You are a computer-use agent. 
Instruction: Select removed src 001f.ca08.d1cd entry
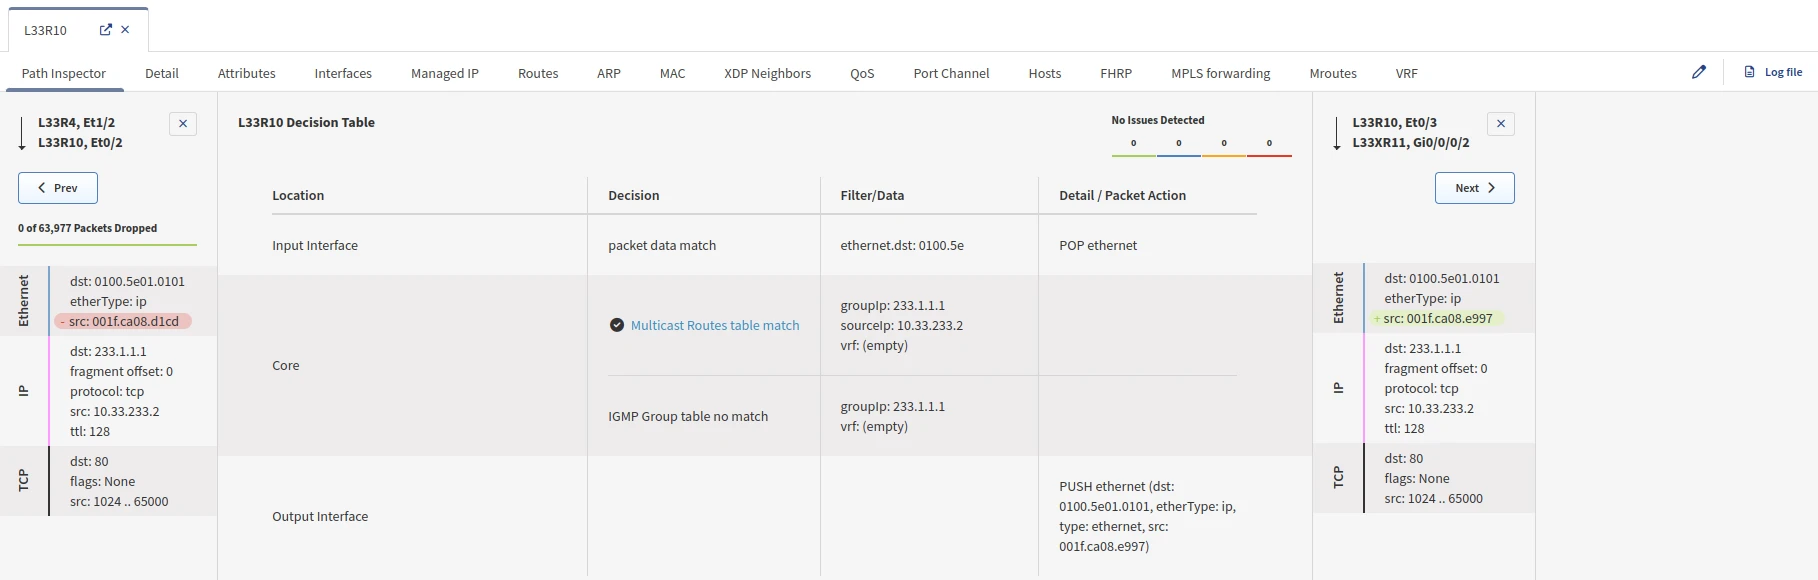coord(123,321)
